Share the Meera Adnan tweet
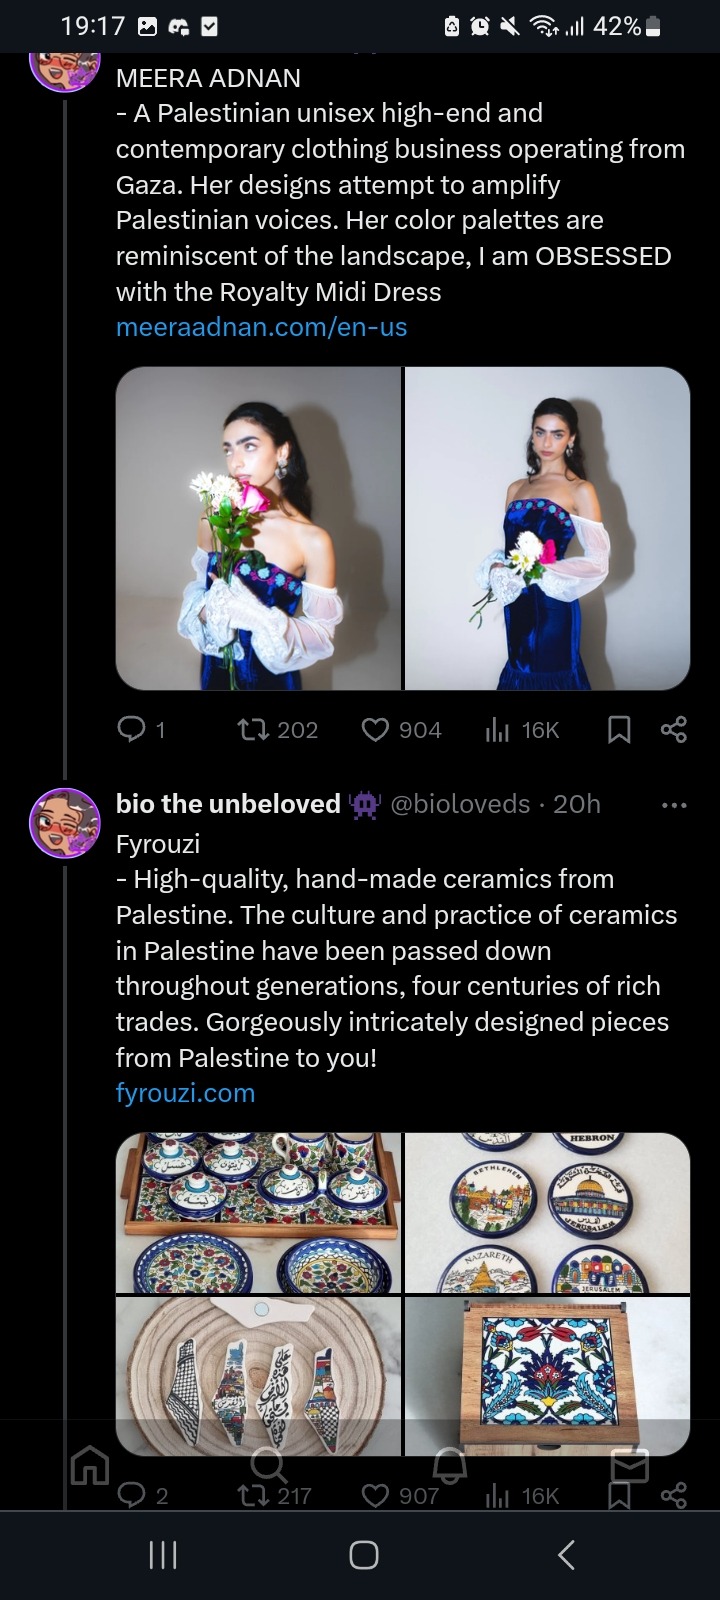The width and height of the screenshot is (720, 1600). point(674,730)
